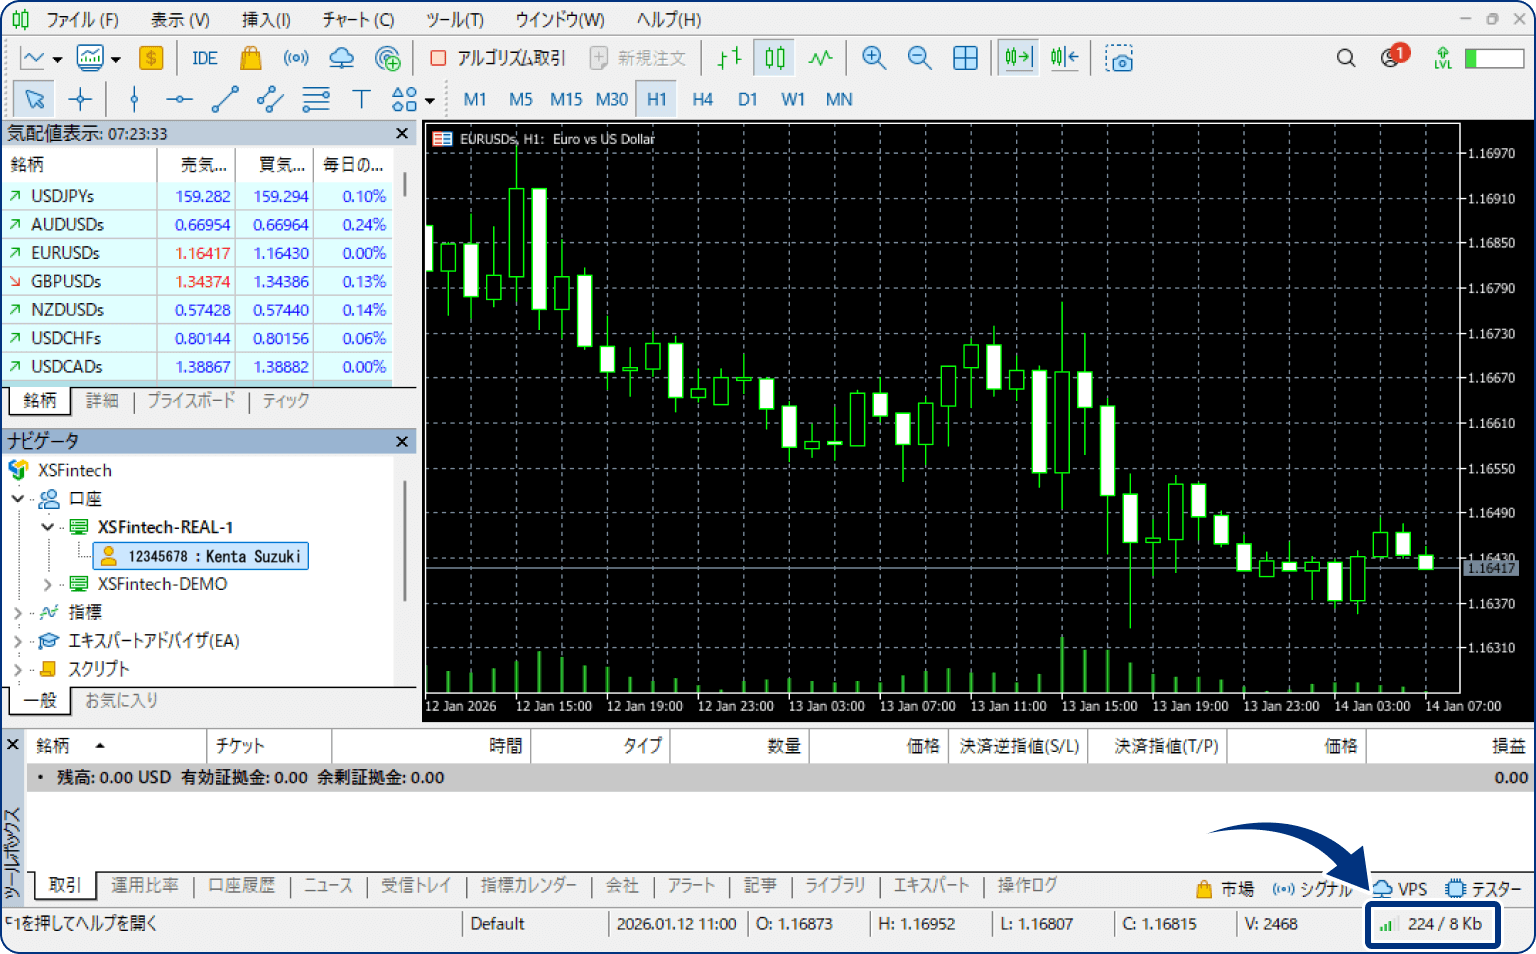Viewport: 1536px width, 954px height.
Task: Click connection status 224 / 8 Kb indicator
Action: click(1433, 924)
